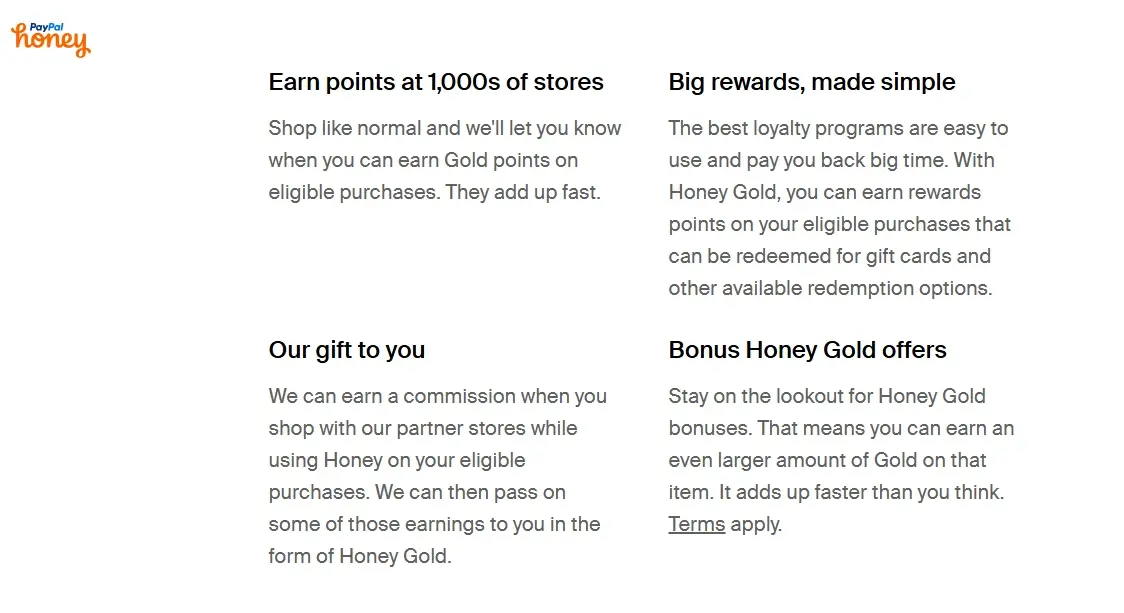Open the Terms link
Screen dimensions: 1124x613
[696, 524]
